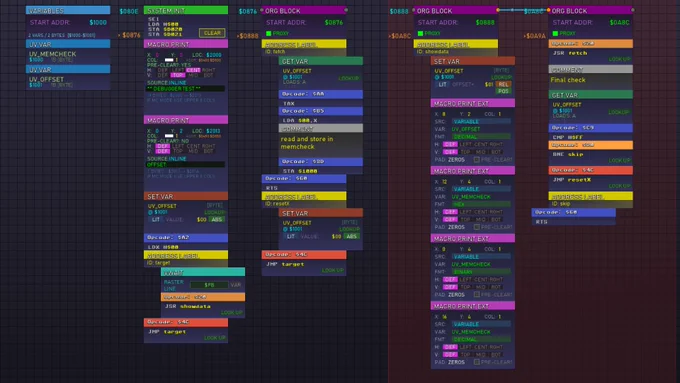Click LOOKUP in GET VAR of $0876 block
Viewport: 680px width, 383px height.
(349, 79)
